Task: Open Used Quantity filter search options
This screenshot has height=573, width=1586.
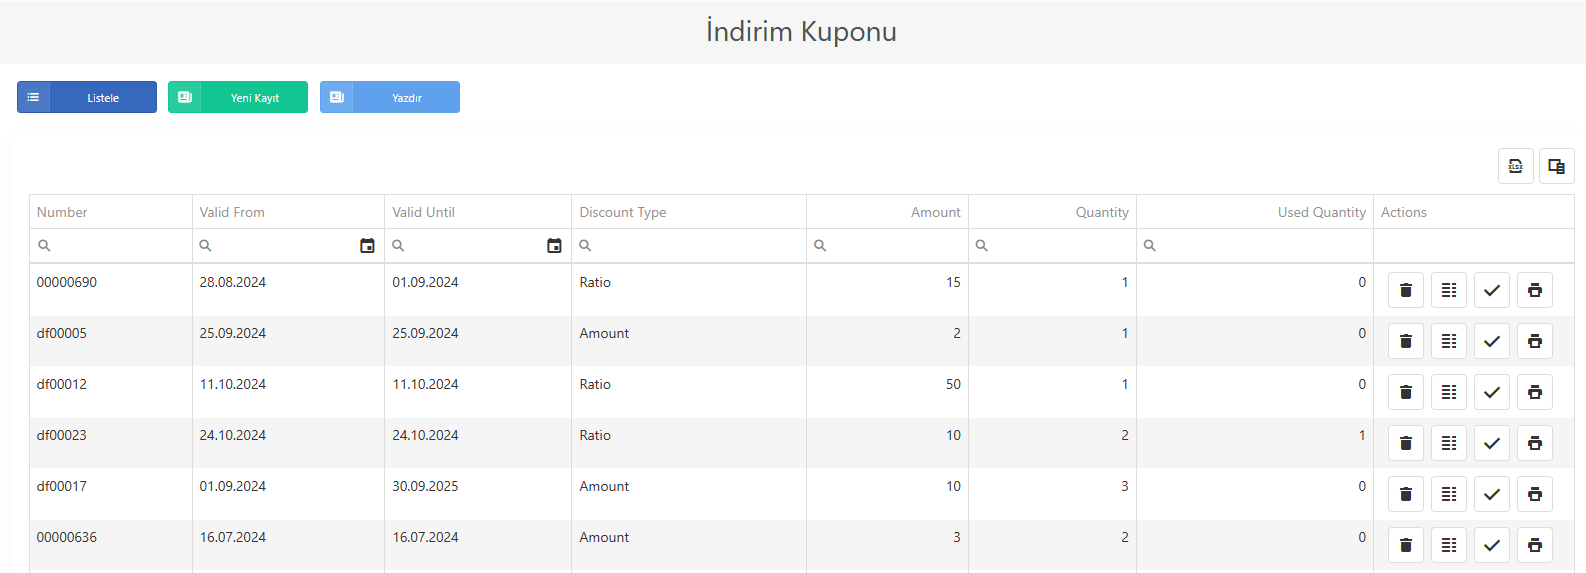Action: point(1150,246)
